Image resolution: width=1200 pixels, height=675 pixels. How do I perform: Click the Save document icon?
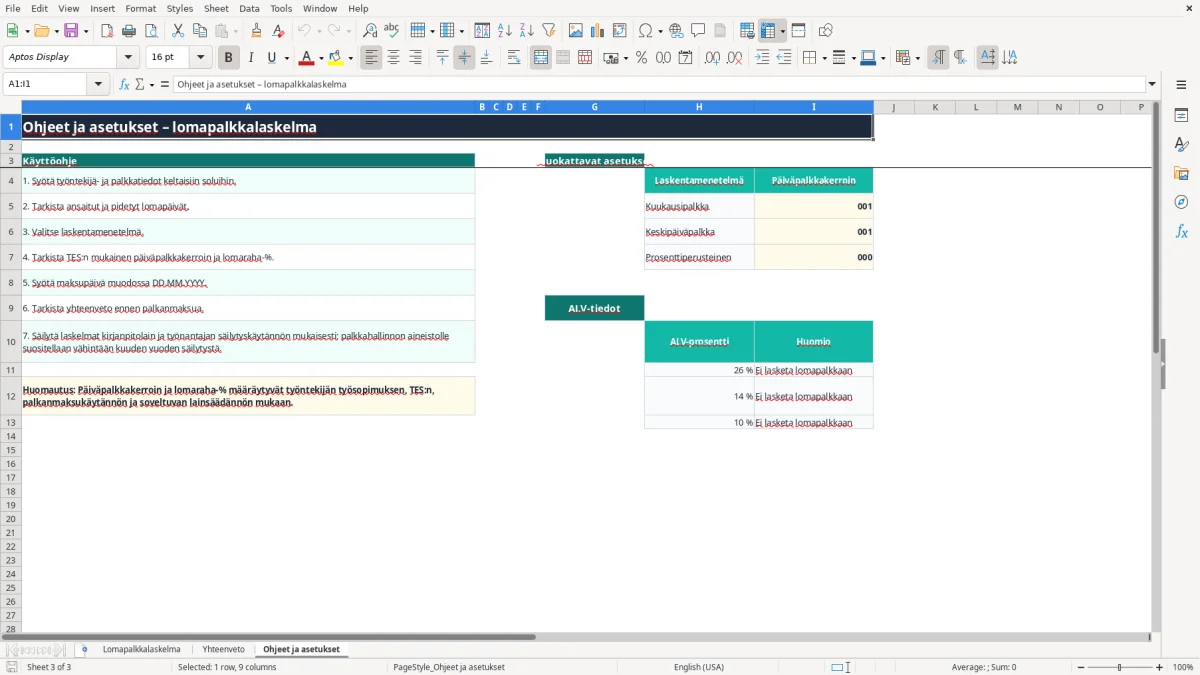pos(71,31)
